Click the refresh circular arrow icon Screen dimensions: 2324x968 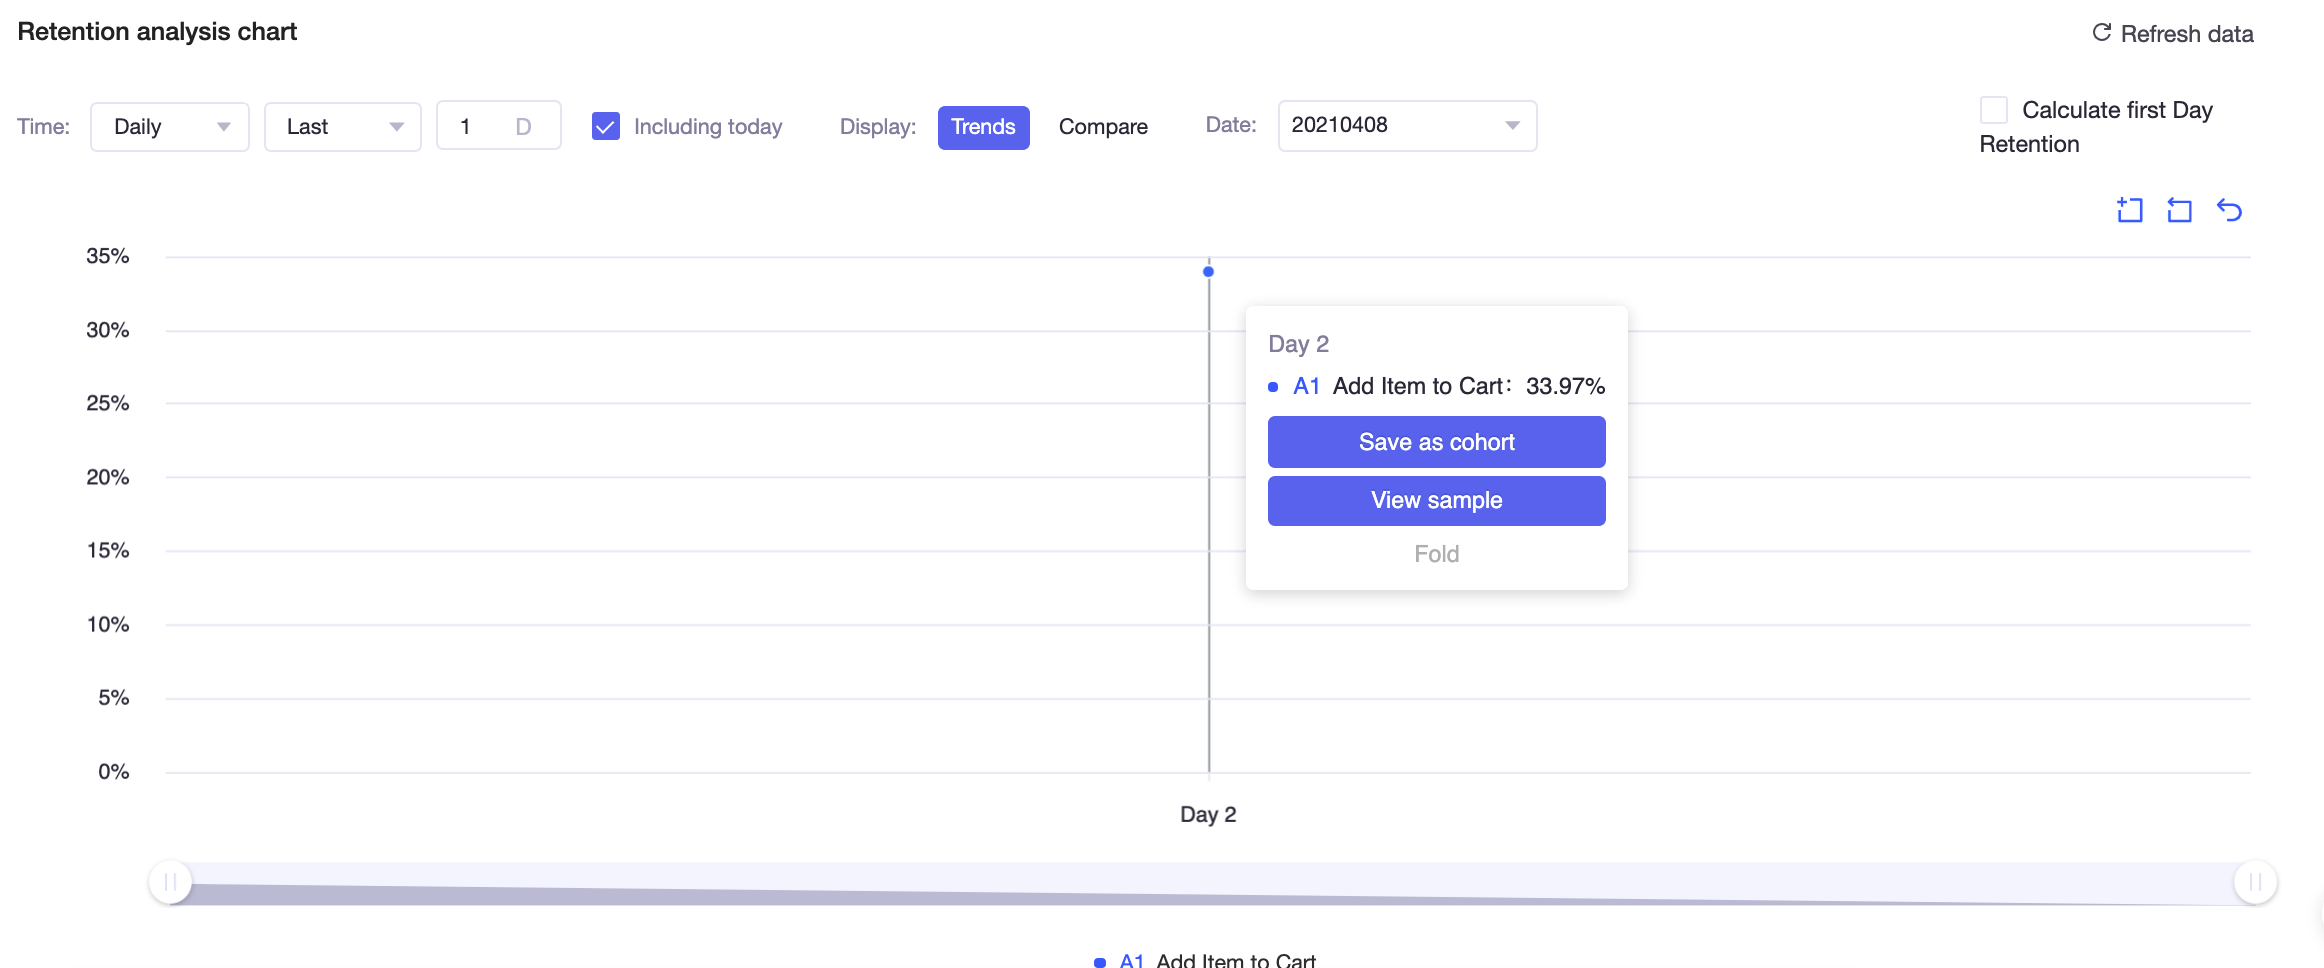pos(2101,33)
